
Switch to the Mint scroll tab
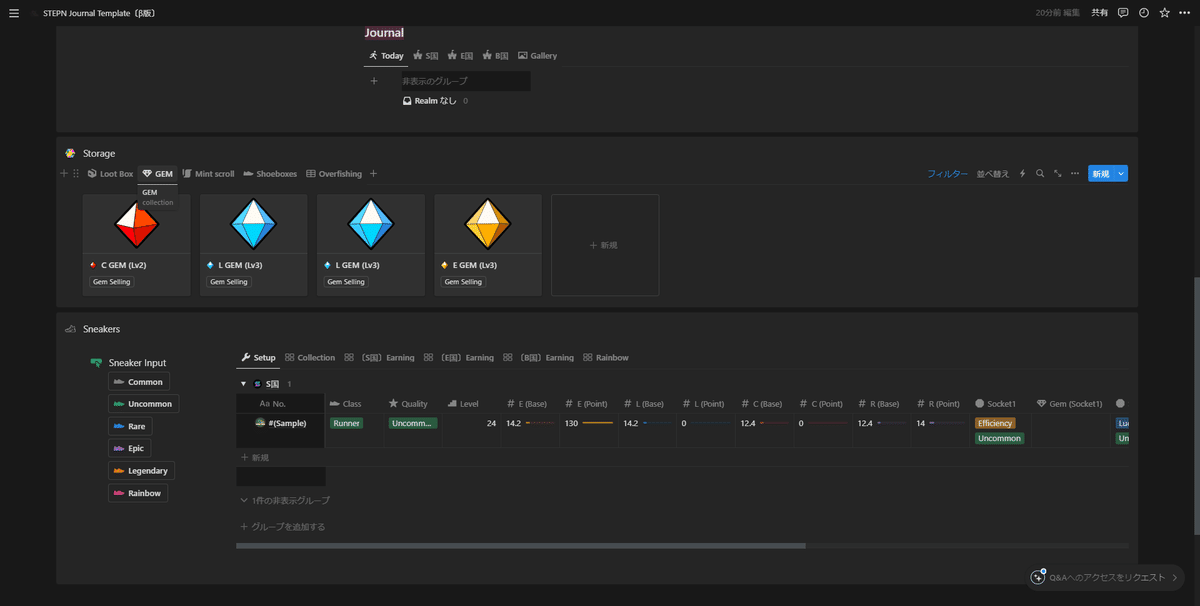(x=208, y=174)
